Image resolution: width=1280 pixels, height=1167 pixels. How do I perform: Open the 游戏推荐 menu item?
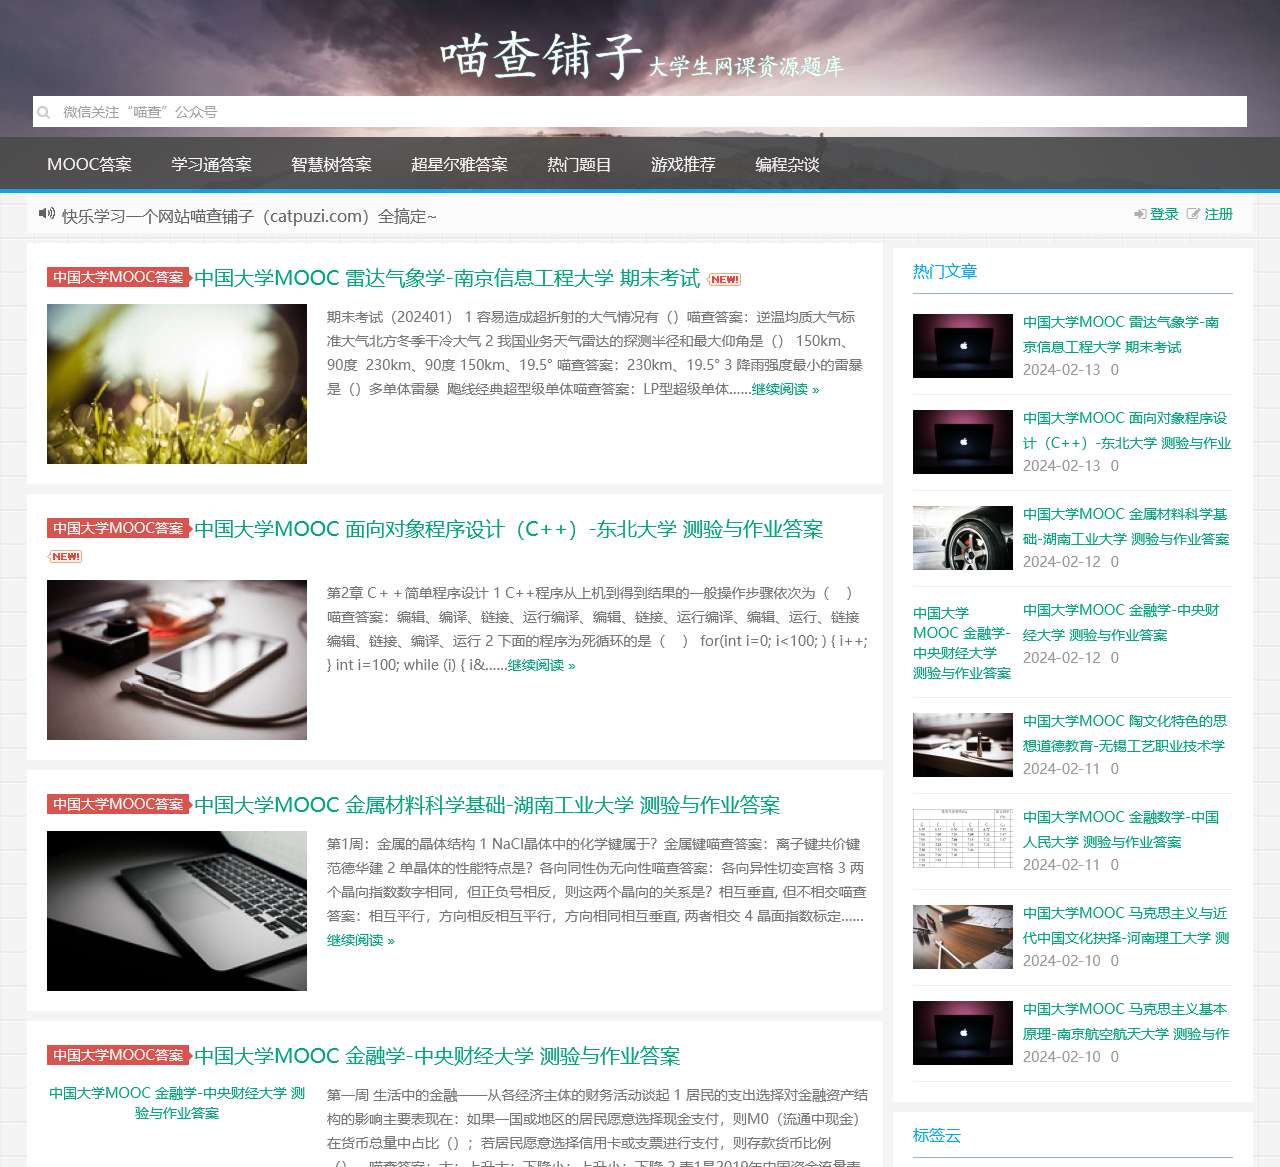click(684, 164)
